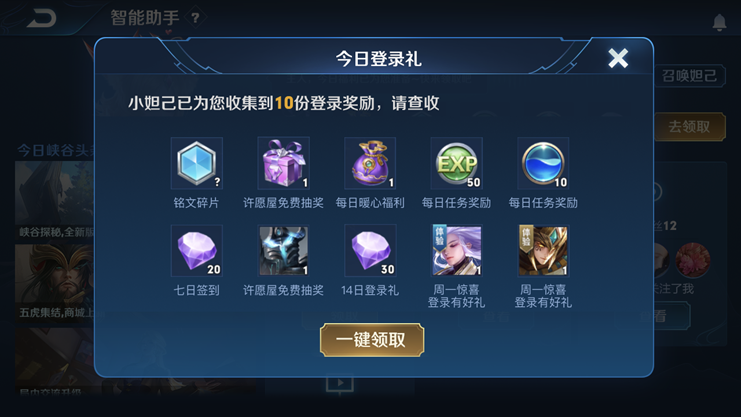
Task: Close the 今日登录礼 dialog
Action: pos(618,59)
